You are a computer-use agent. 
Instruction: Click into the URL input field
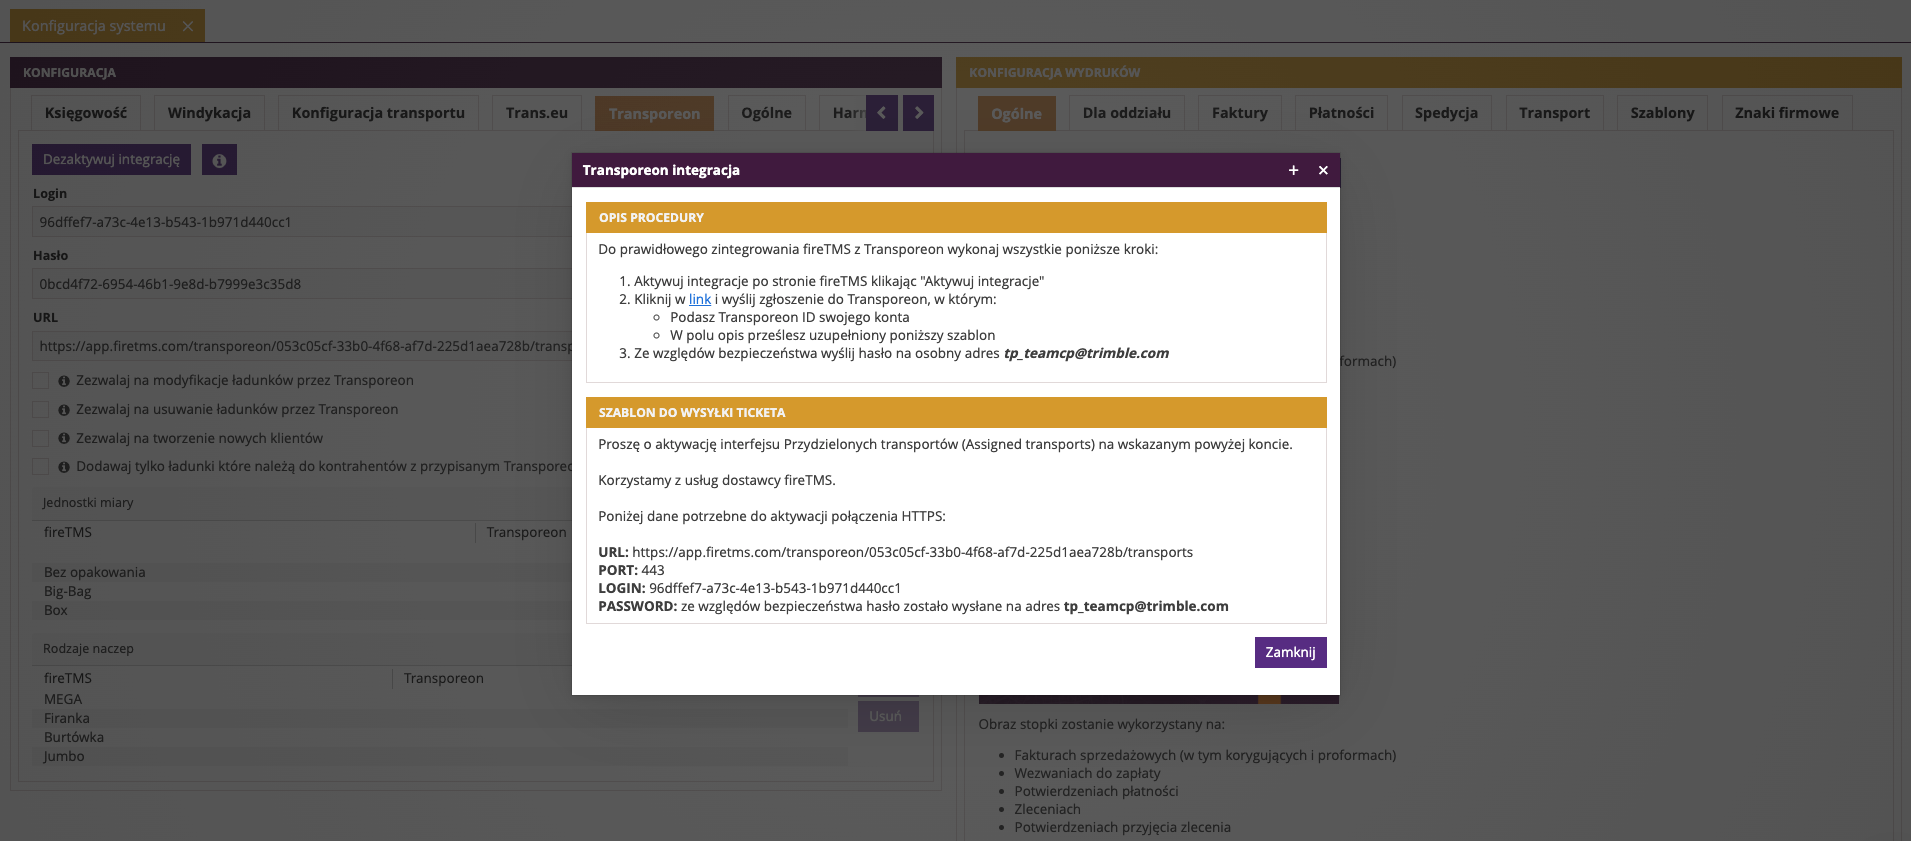(302, 346)
